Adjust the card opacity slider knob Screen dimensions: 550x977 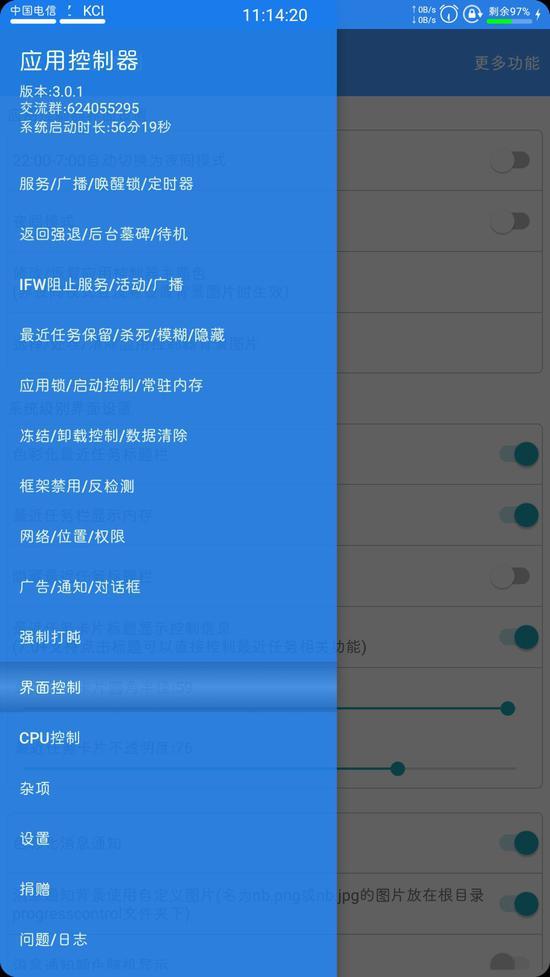click(x=397, y=769)
